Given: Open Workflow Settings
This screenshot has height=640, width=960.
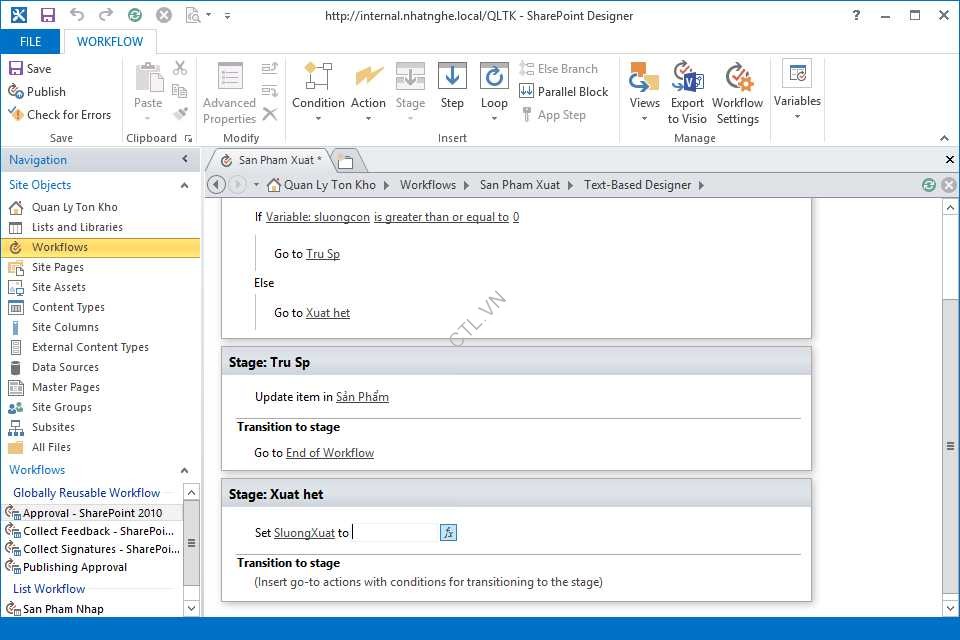Looking at the screenshot, I should coord(737,92).
